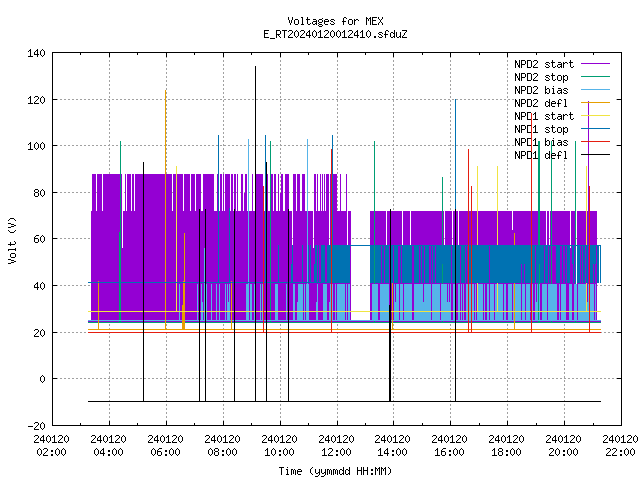Click the NPD1 defl legend label
640x480 pixels.
(x=541, y=156)
